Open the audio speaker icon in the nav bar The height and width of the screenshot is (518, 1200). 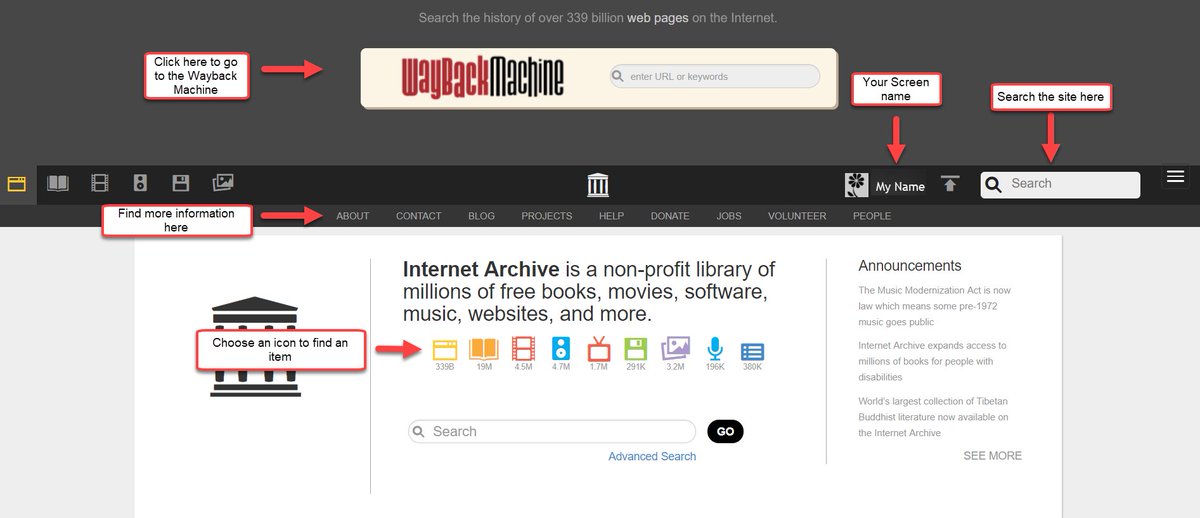coord(140,183)
